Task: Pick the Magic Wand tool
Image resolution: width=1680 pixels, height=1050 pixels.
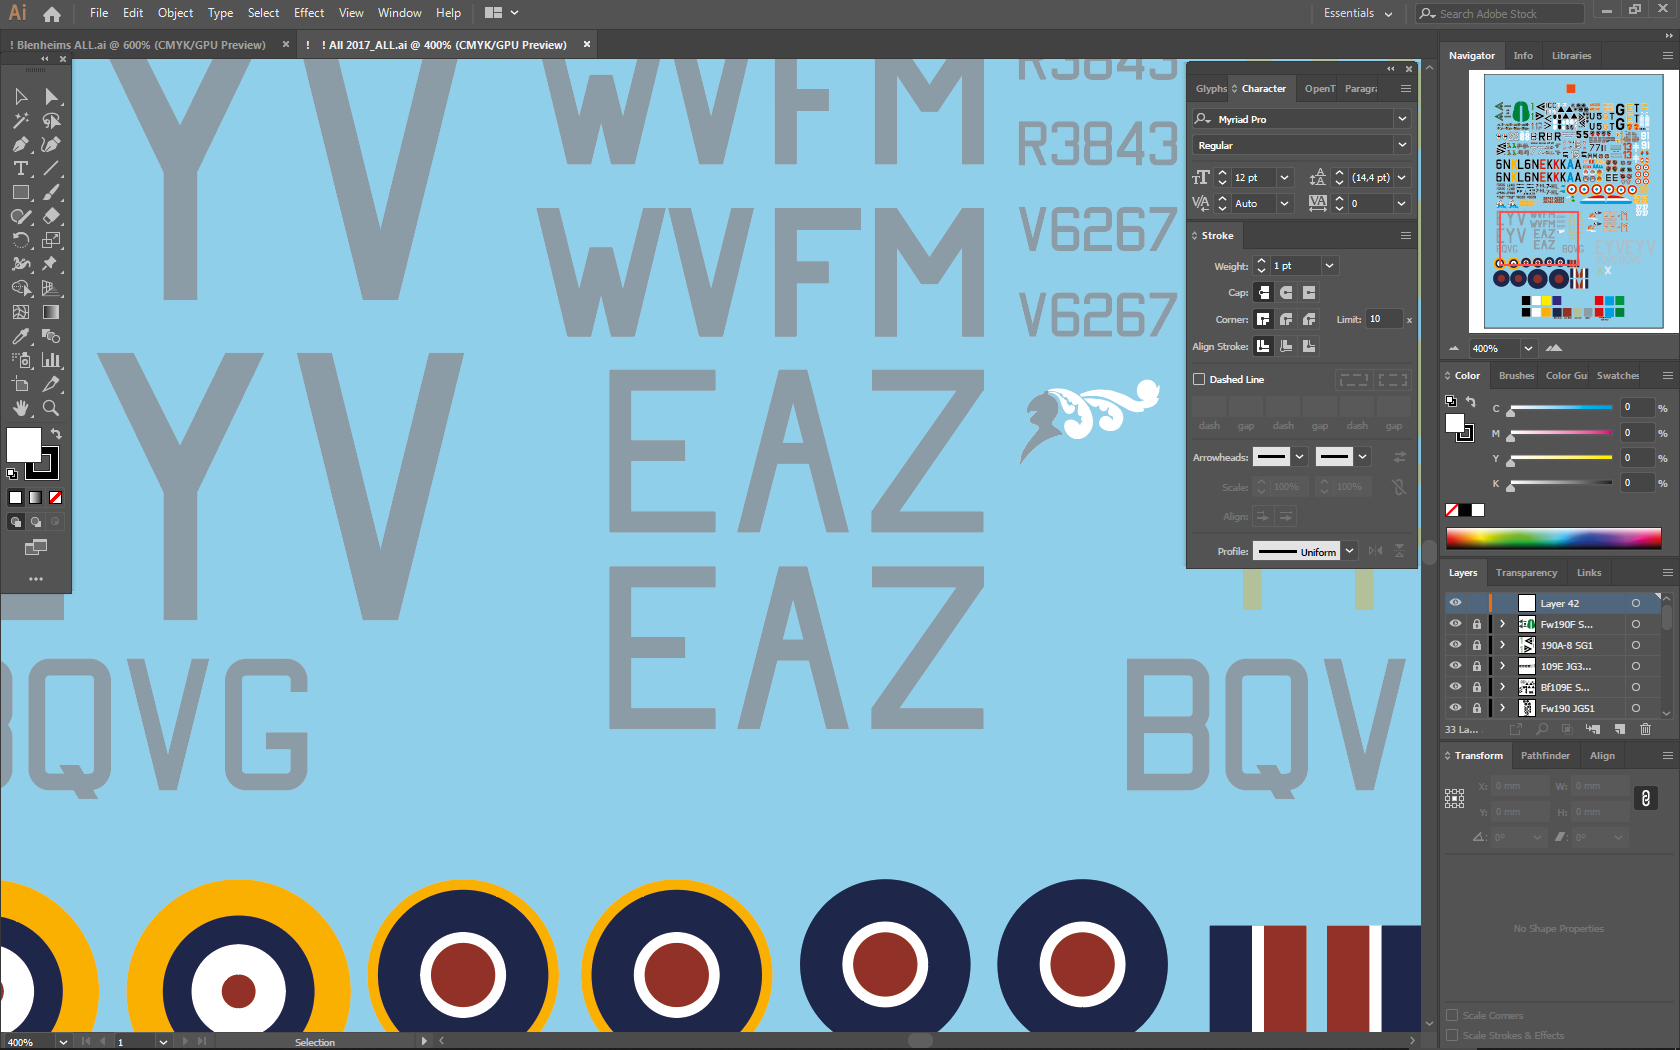Action: click(21, 121)
